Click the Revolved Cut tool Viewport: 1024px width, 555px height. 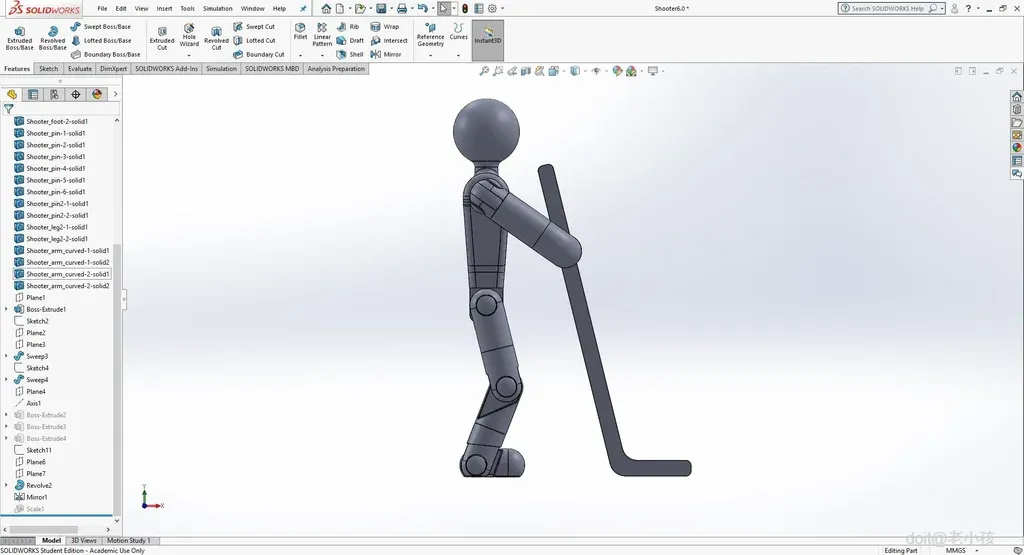click(x=216, y=37)
